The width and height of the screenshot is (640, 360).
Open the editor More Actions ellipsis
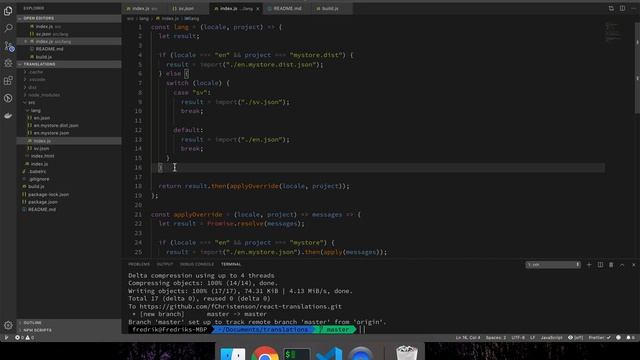click(x=633, y=8)
